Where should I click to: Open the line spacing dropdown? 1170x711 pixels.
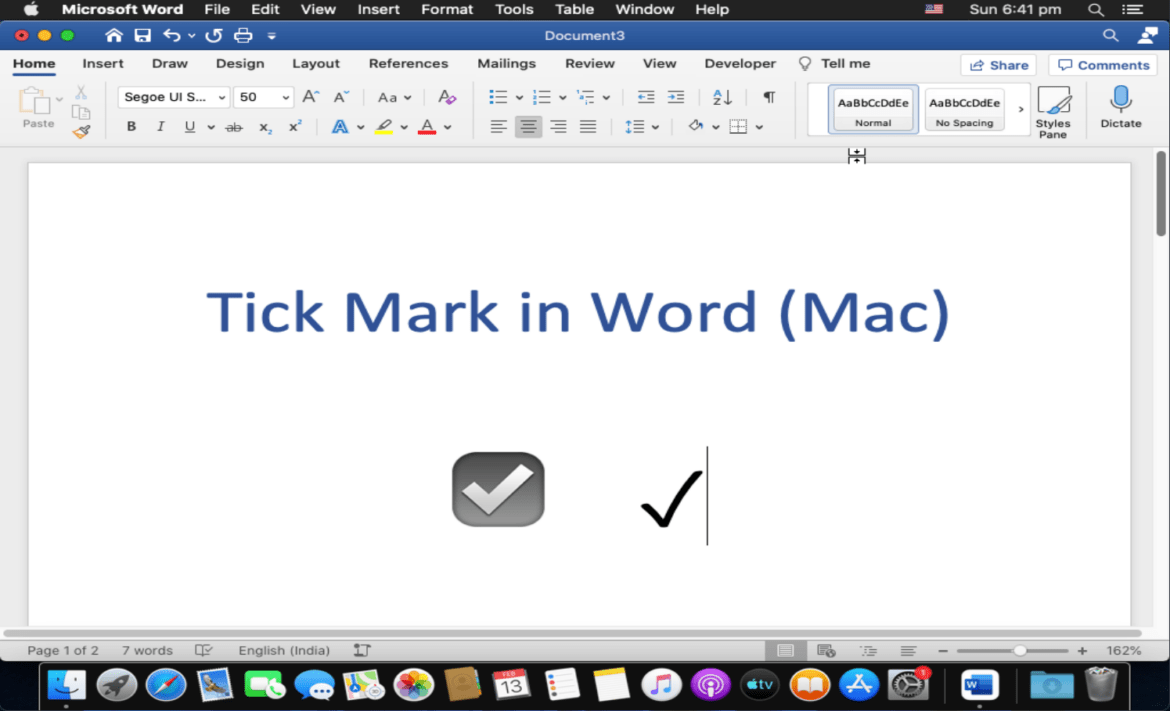click(641, 127)
